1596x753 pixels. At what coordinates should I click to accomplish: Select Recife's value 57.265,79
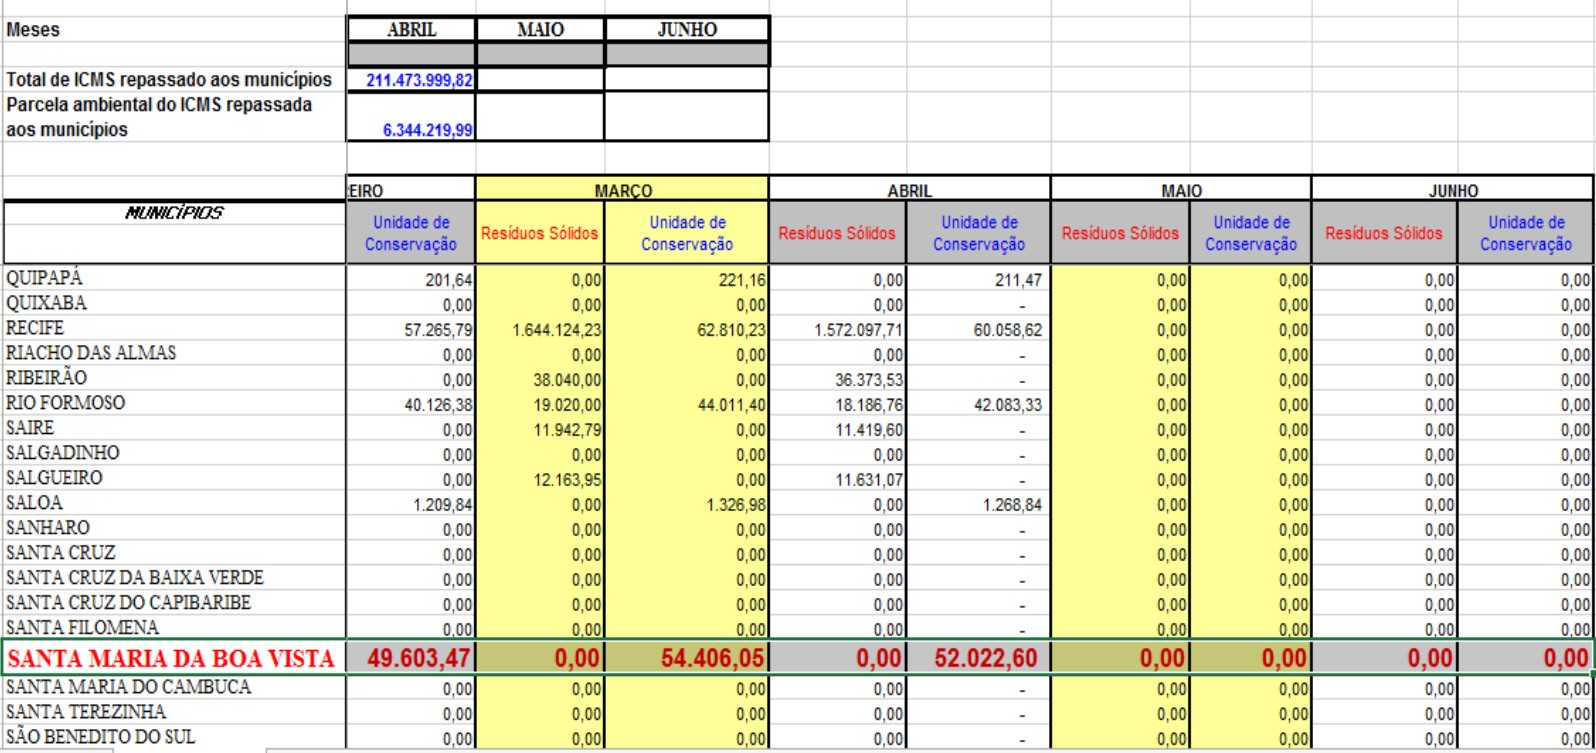438,331
